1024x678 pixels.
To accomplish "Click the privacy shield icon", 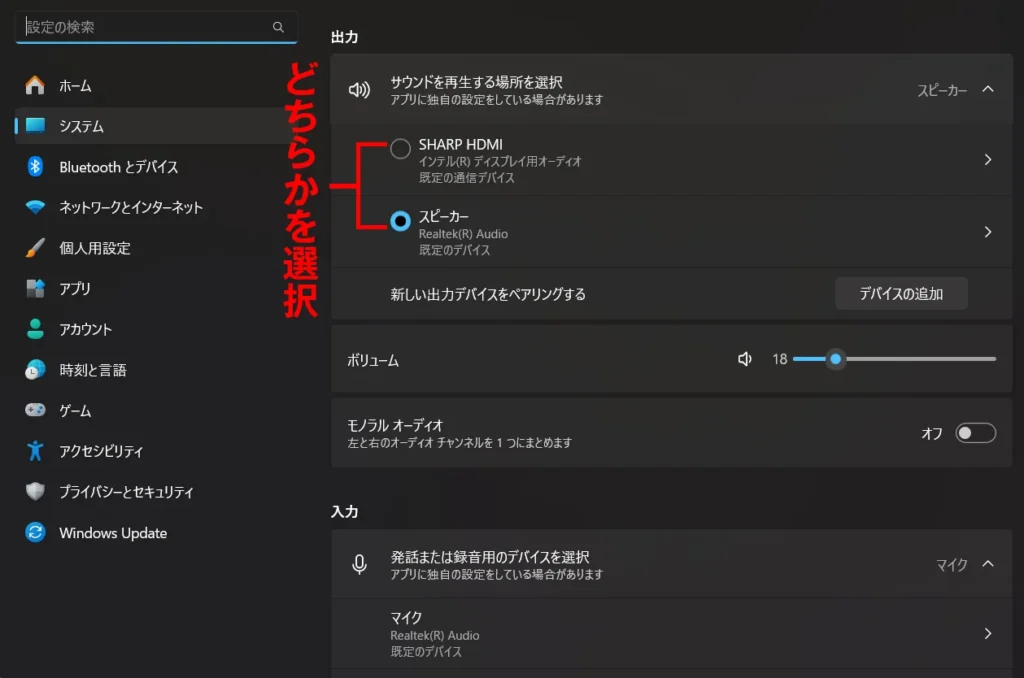I will (35, 492).
